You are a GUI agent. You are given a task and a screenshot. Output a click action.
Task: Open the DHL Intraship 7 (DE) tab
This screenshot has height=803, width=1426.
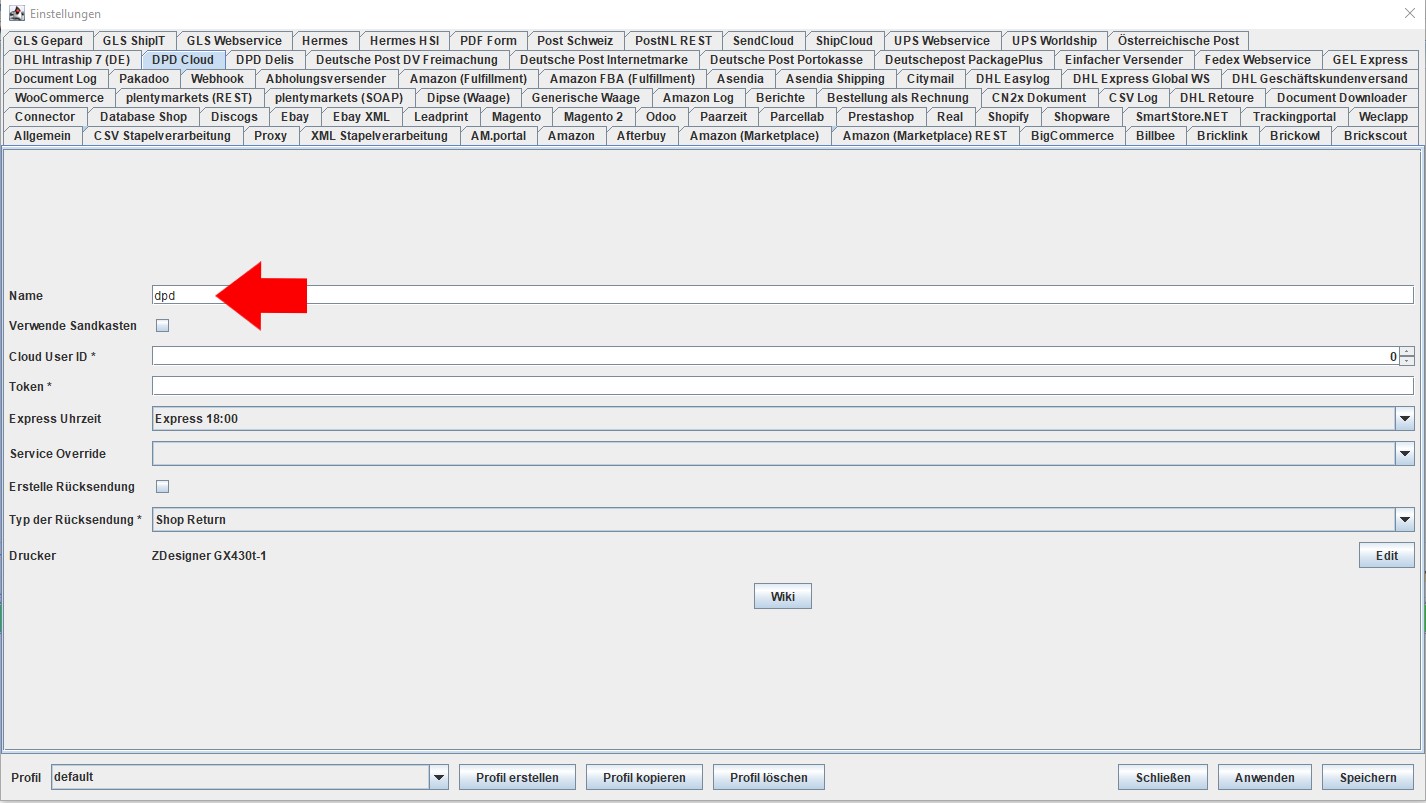click(x=72, y=60)
